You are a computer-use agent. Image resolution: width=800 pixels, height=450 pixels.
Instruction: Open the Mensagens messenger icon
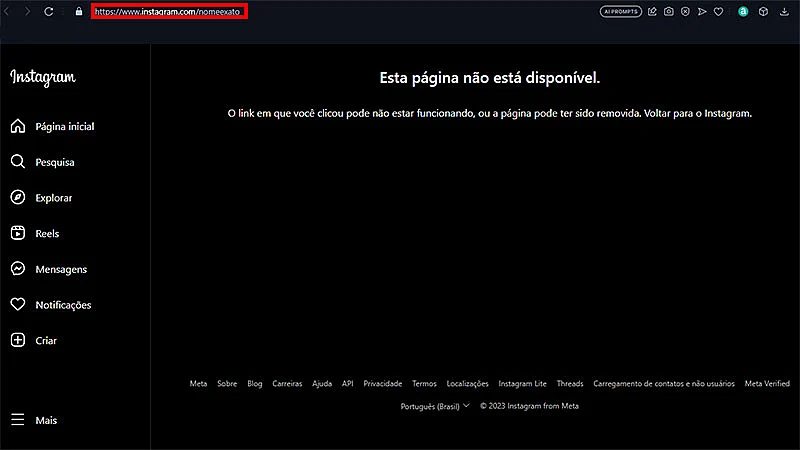pos(18,269)
